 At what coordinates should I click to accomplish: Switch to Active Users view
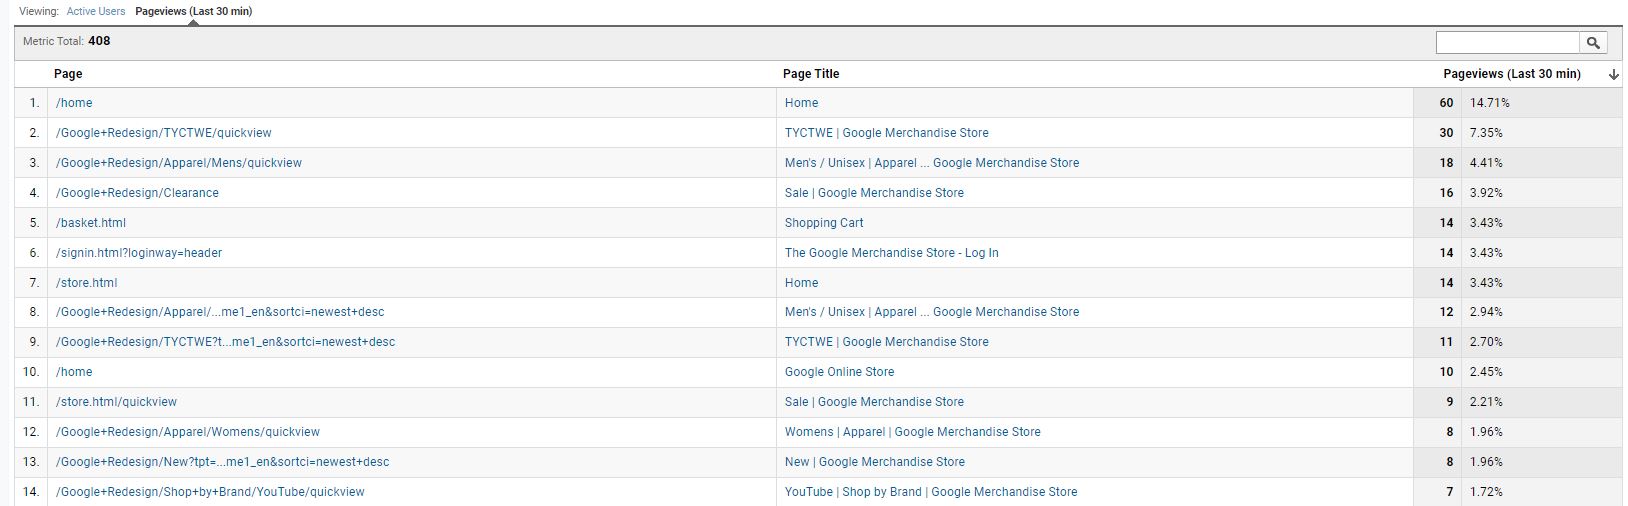(96, 11)
